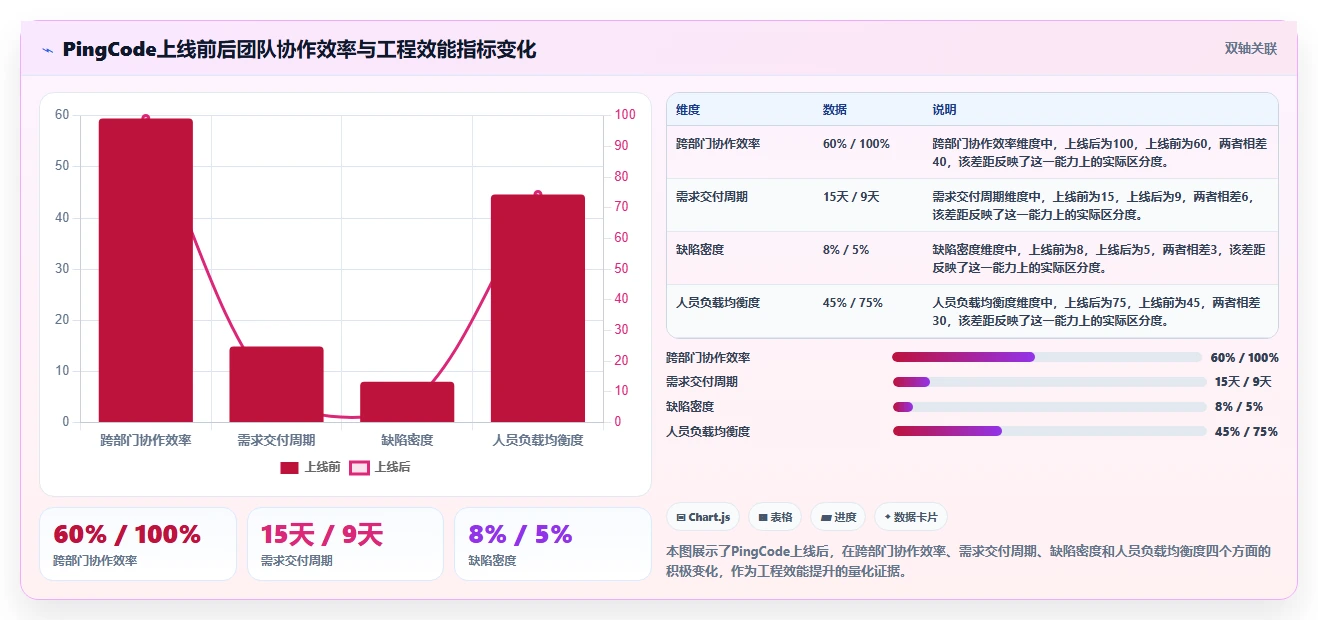Click the 缺陷密度 progress bar
Image resolution: width=1318 pixels, height=620 pixels.
coord(1049,406)
